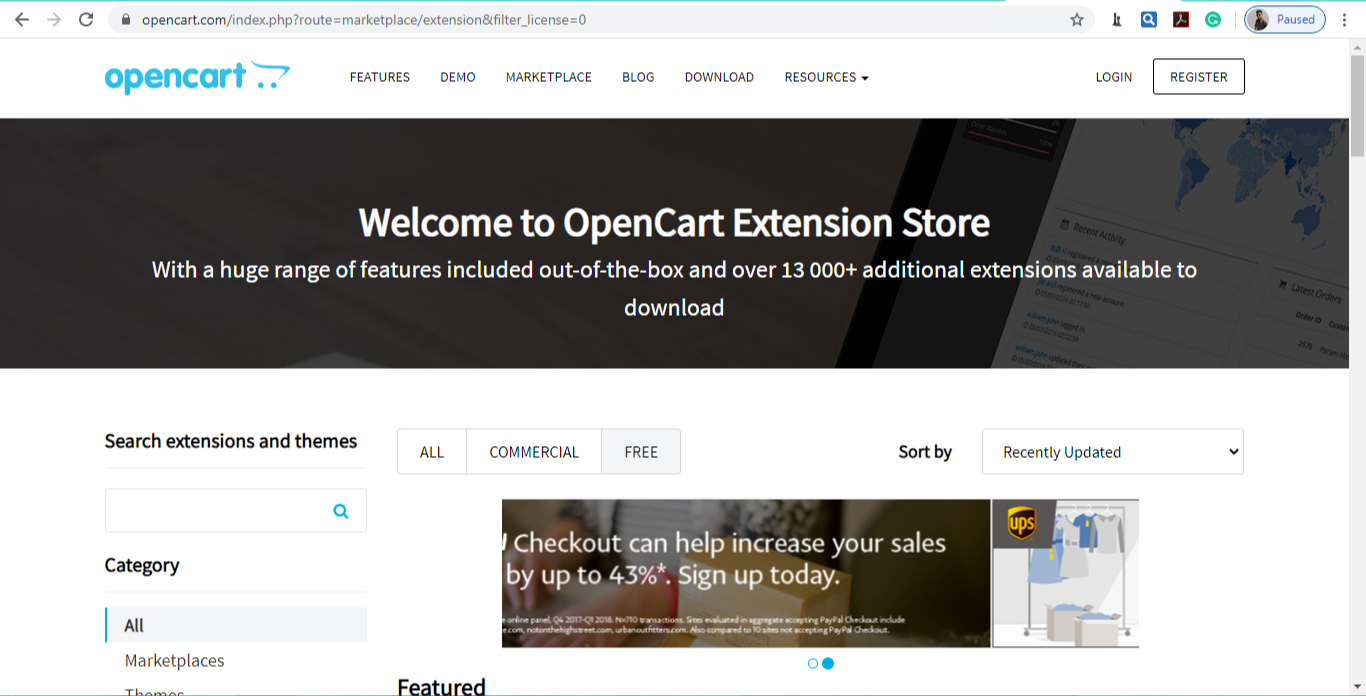The height and width of the screenshot is (696, 1366).
Task: Open the DEMO nav item
Action: click(x=458, y=77)
